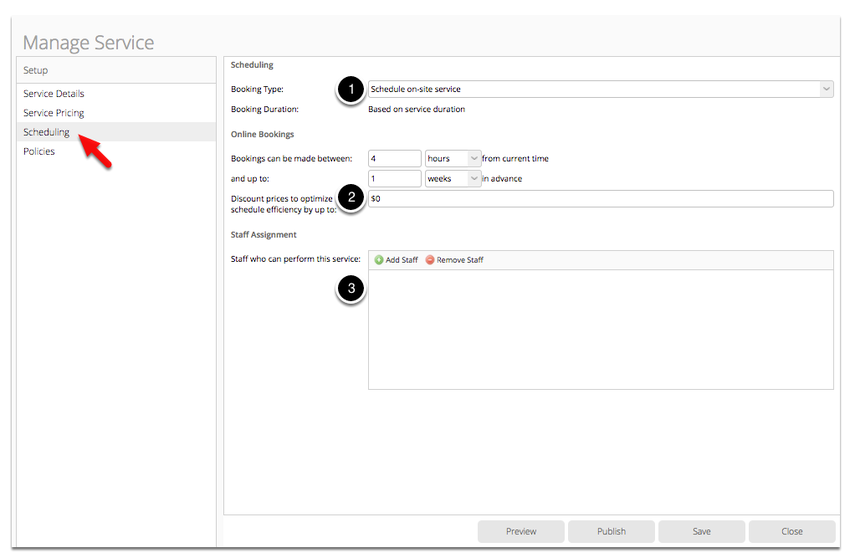Save the service settings
The height and width of the screenshot is (558, 855).
[702, 531]
